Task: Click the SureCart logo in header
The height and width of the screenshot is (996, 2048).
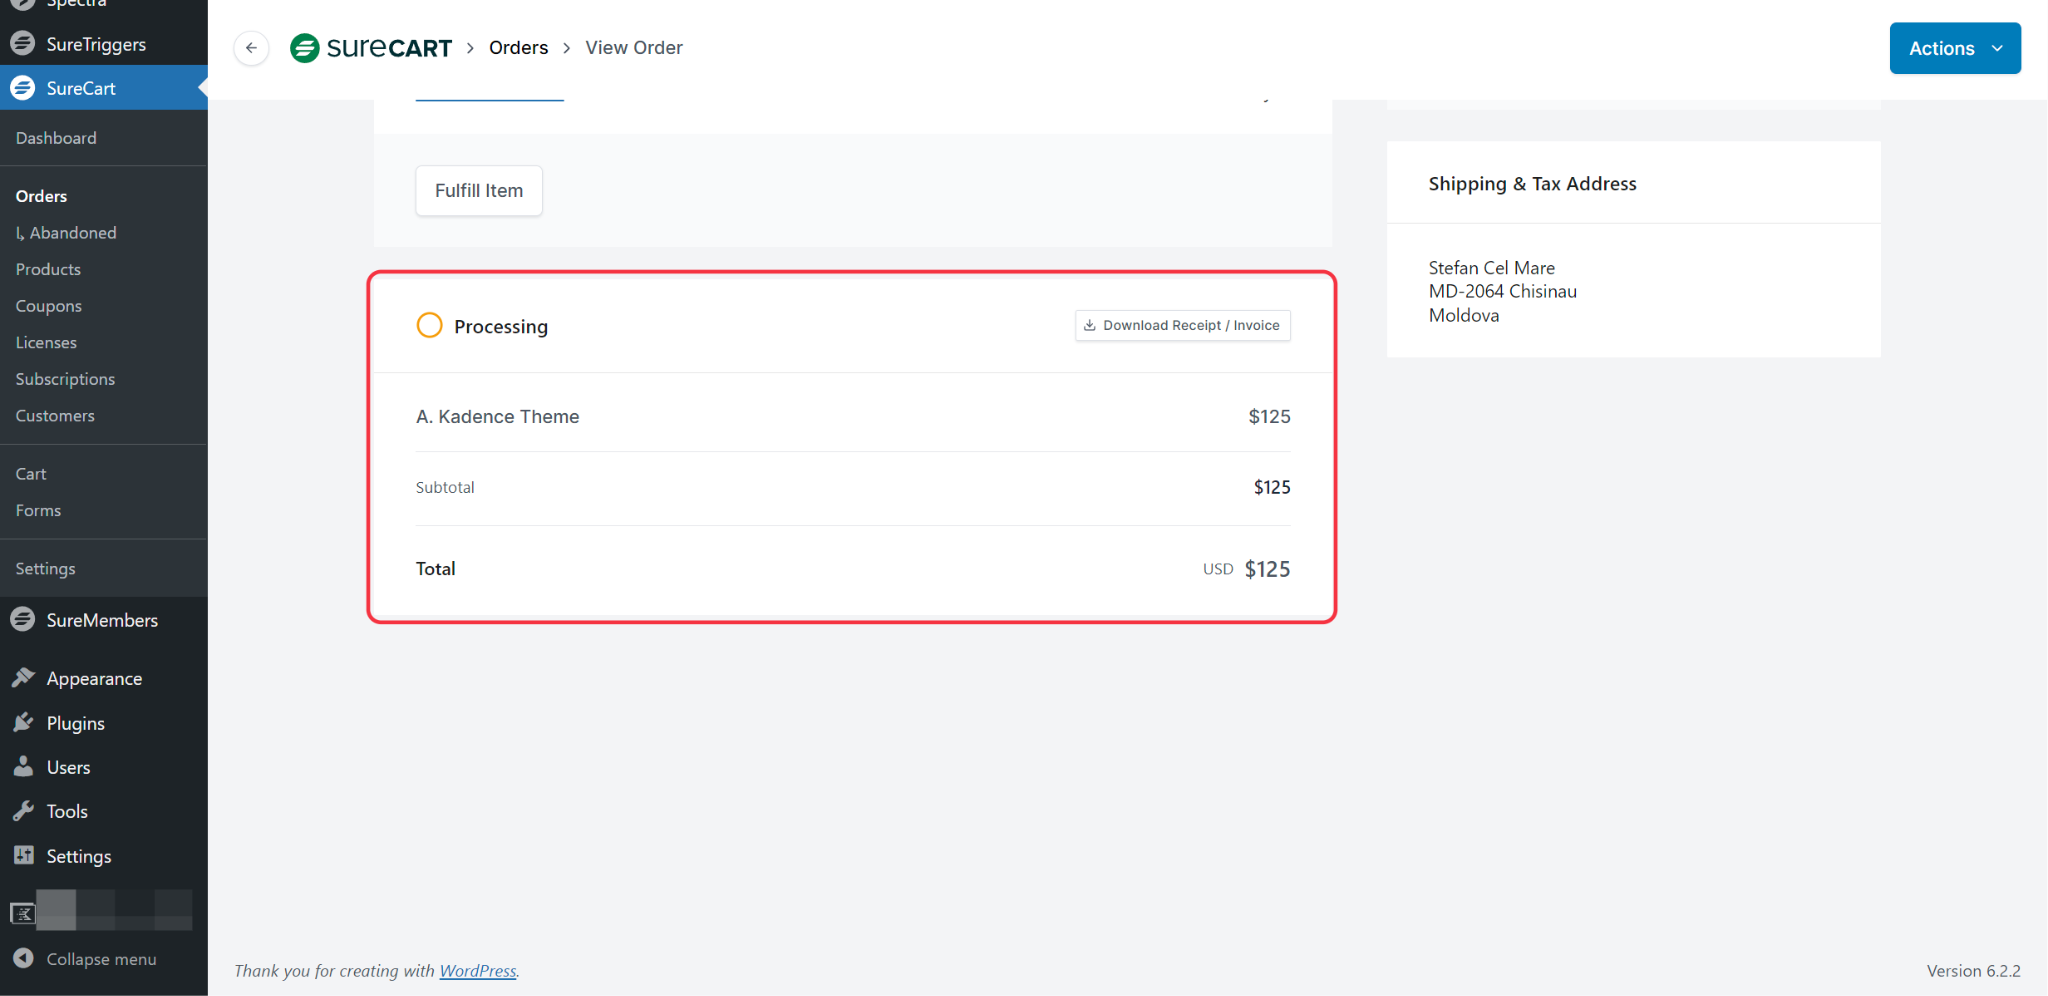Action: [371, 48]
